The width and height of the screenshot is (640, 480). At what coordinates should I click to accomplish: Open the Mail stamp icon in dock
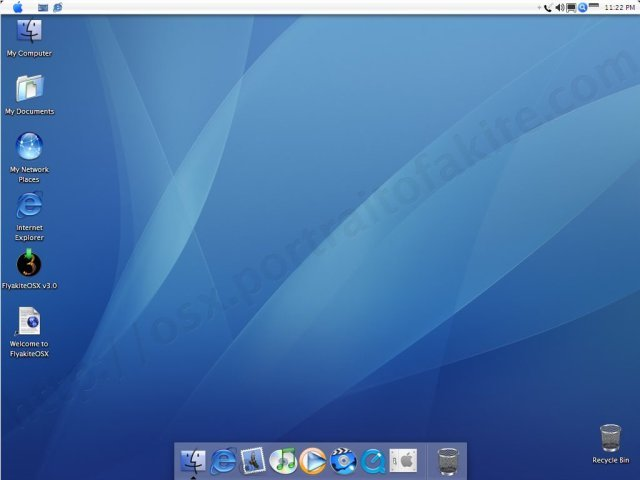click(253, 461)
